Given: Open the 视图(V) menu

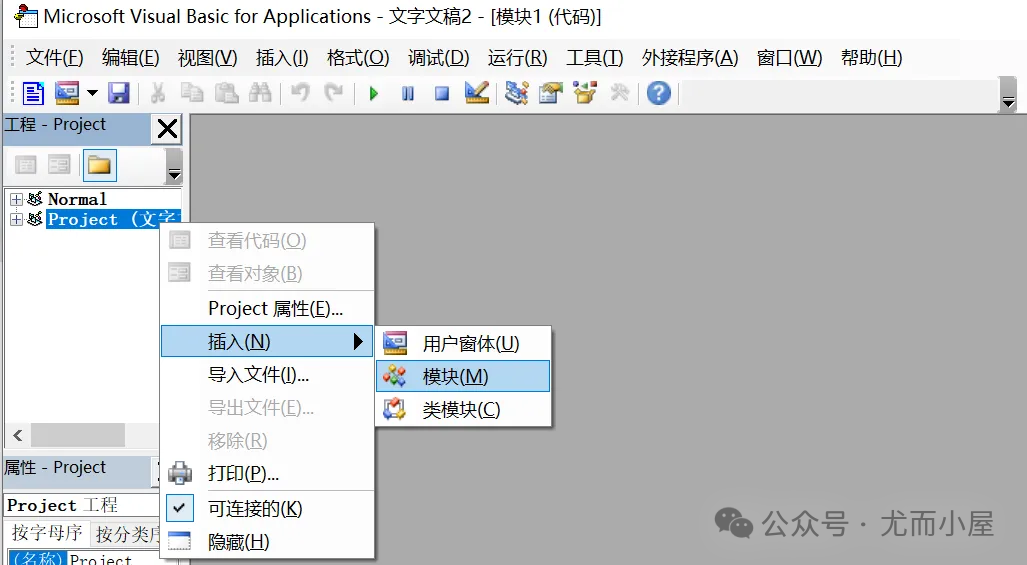Looking at the screenshot, I should [x=208, y=58].
